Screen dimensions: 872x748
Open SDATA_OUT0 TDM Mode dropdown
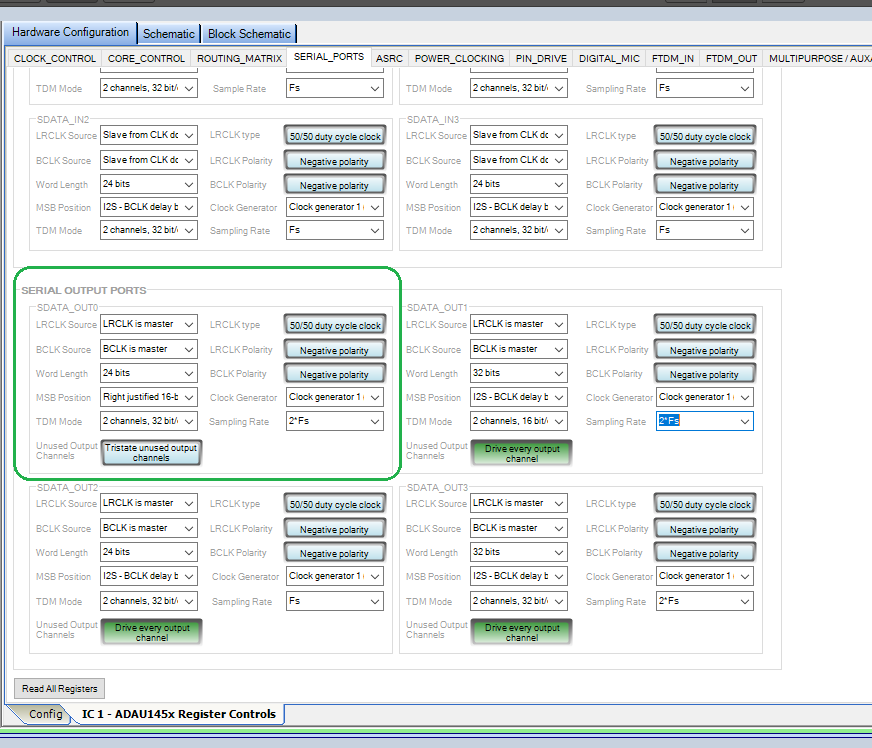(x=148, y=421)
